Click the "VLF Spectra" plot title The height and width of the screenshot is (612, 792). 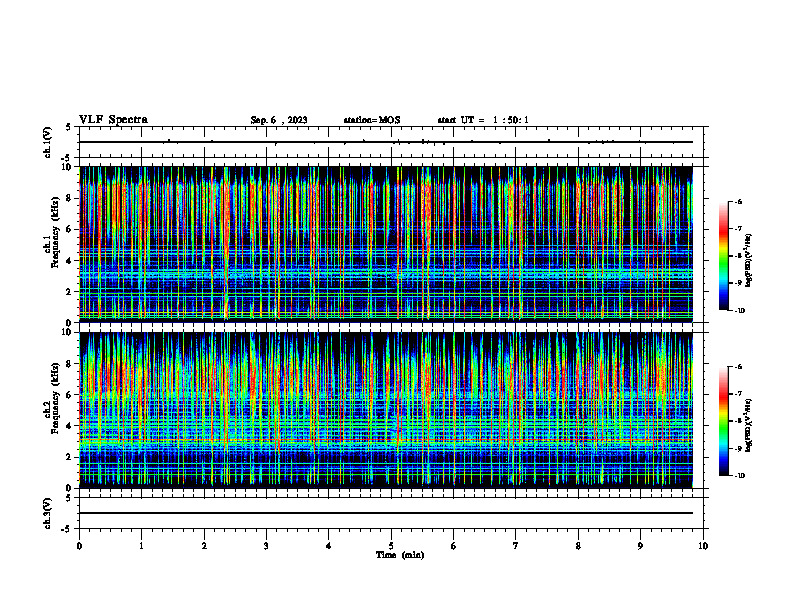pyautogui.click(x=113, y=120)
